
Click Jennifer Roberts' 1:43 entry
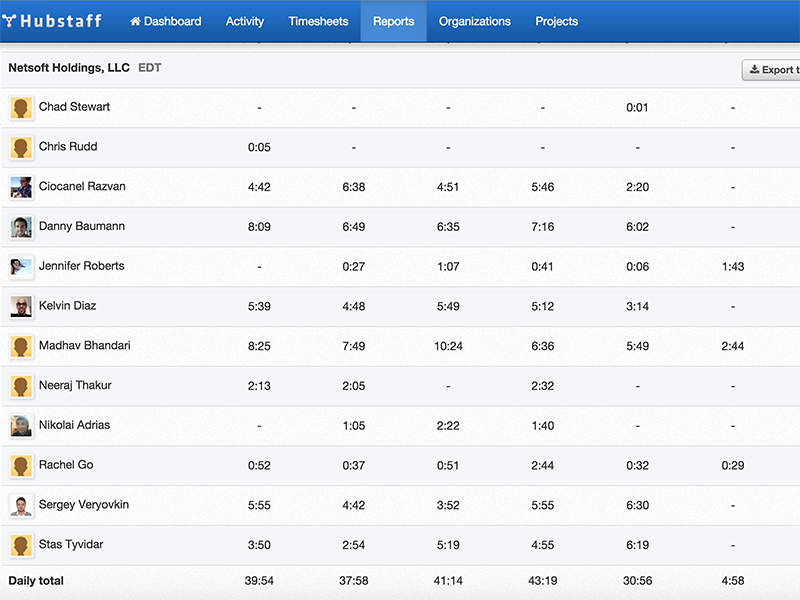coord(733,267)
